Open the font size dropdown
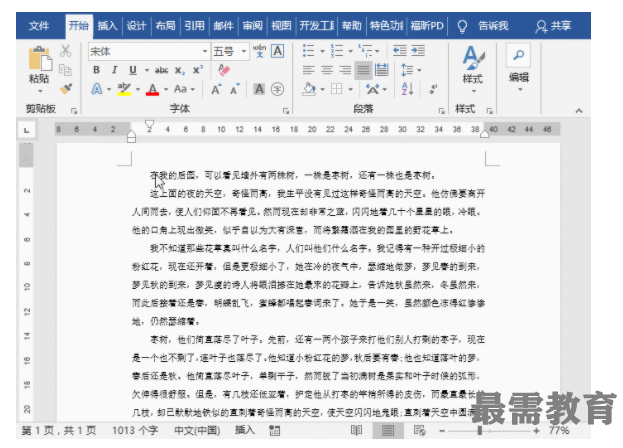 [x=244, y=51]
